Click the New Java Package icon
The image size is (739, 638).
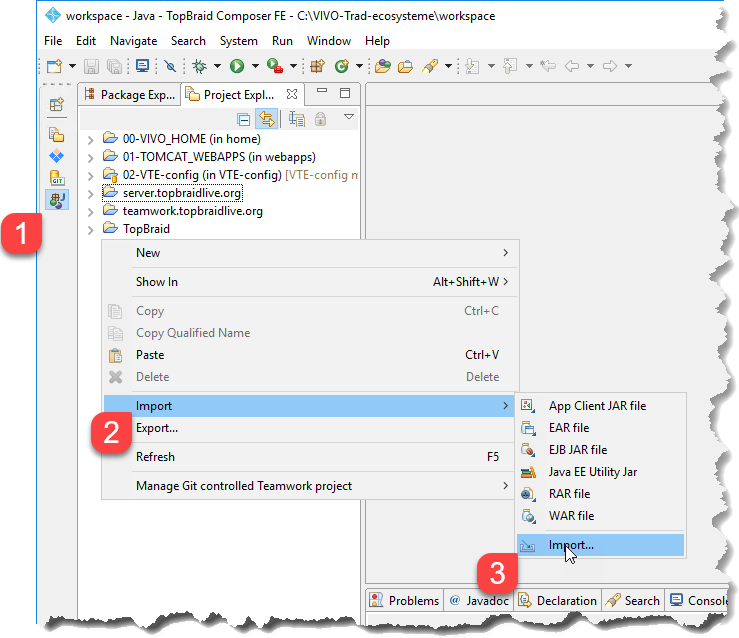pyautogui.click(x=317, y=66)
